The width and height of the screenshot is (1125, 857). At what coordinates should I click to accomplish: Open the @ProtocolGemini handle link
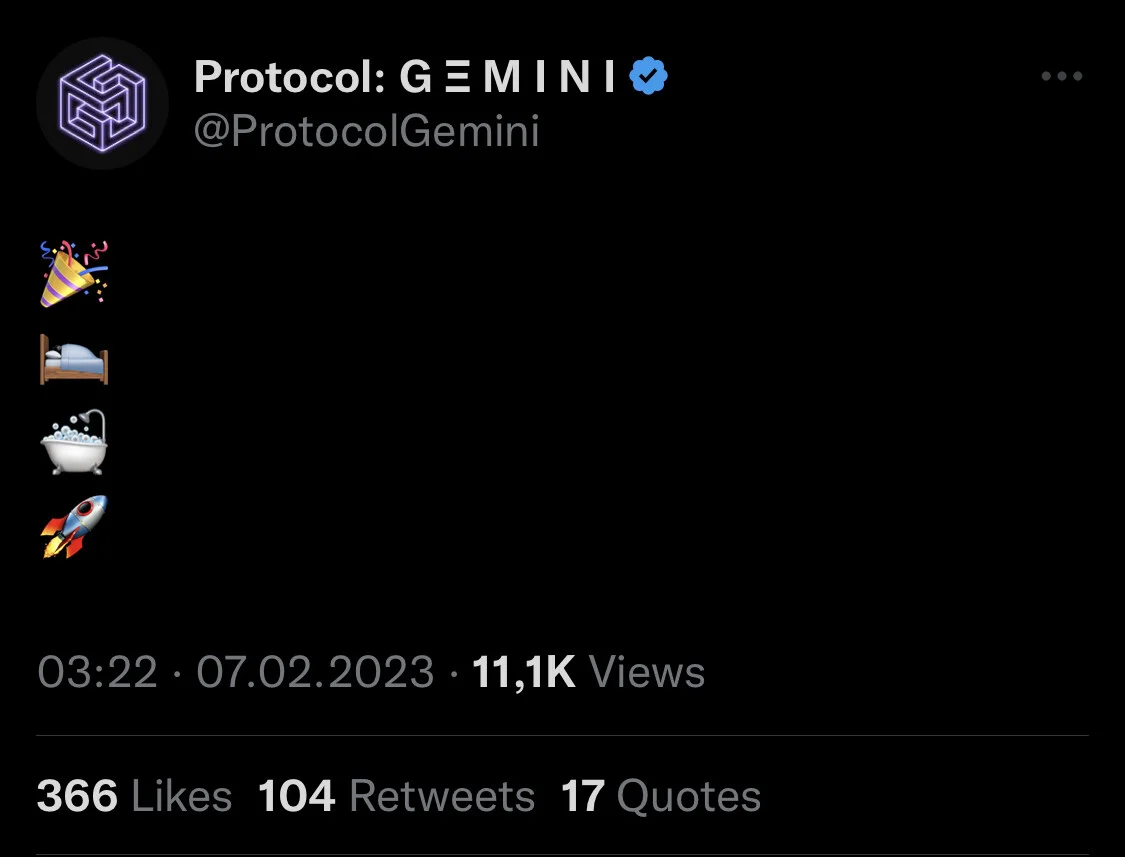(x=367, y=131)
